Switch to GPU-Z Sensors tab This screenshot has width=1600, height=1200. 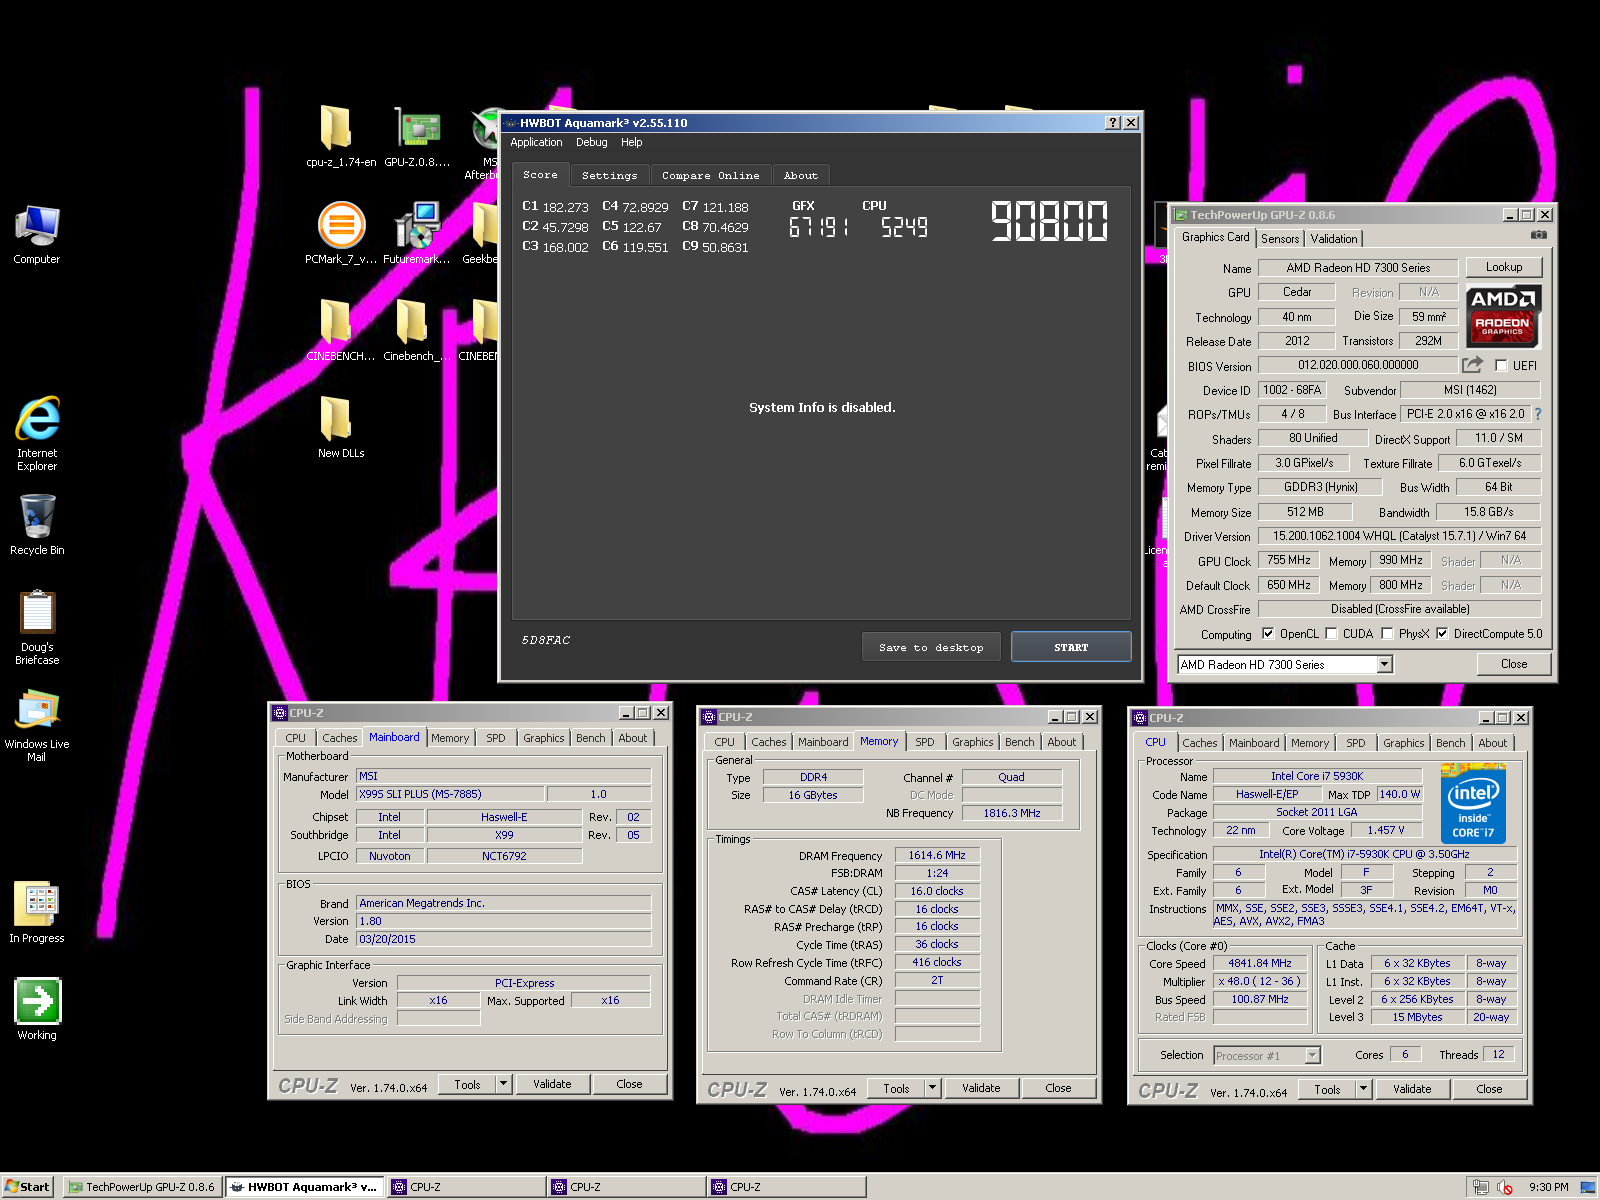click(1280, 239)
